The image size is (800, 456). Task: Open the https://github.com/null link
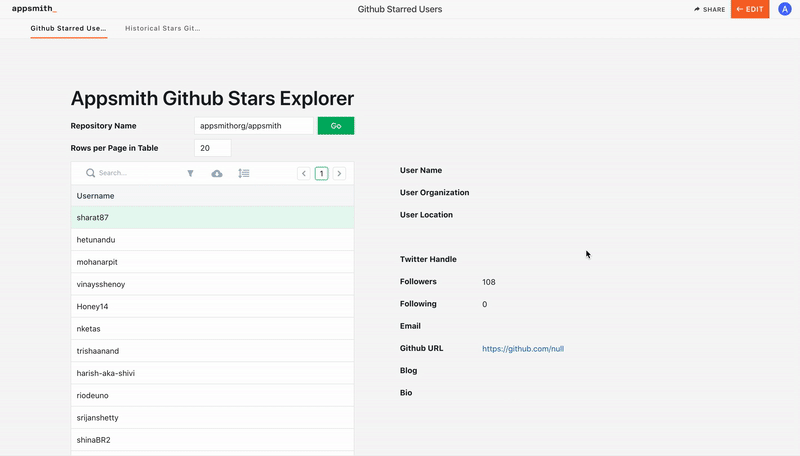click(x=523, y=349)
